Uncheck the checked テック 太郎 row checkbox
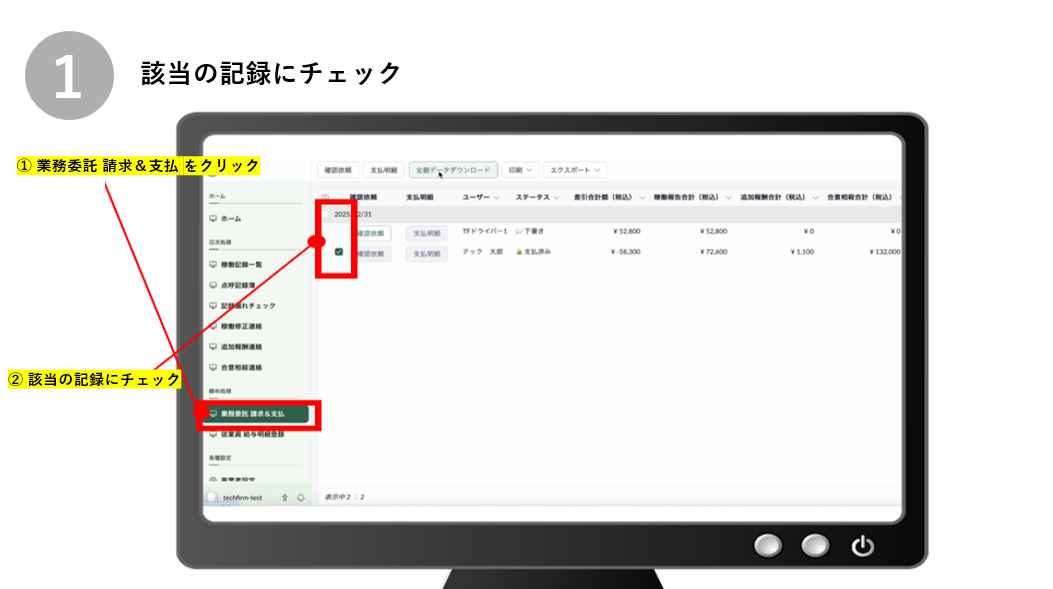This screenshot has width=1053, height=589. [339, 252]
